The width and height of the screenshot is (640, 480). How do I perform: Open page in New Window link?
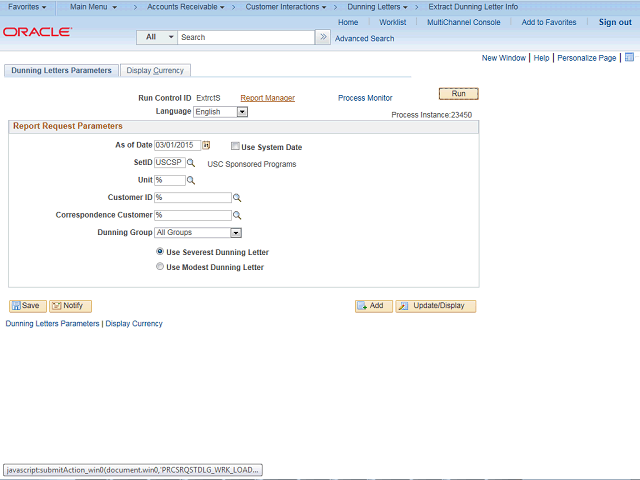point(503,58)
